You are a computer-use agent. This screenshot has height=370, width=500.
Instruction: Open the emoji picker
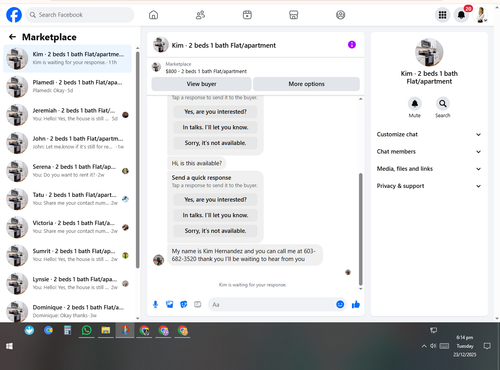pyautogui.click(x=340, y=304)
